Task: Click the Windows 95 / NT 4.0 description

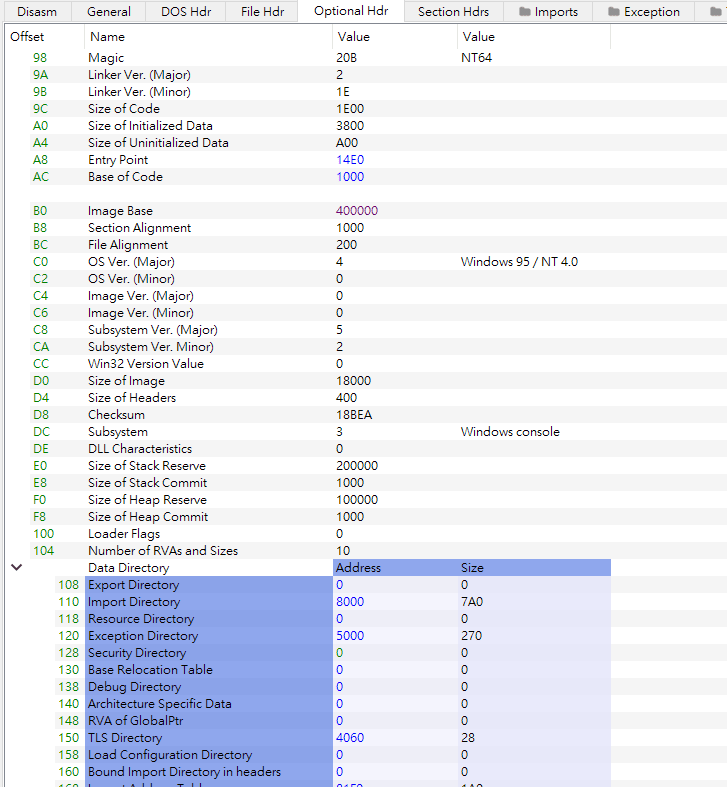Action: [x=519, y=261]
